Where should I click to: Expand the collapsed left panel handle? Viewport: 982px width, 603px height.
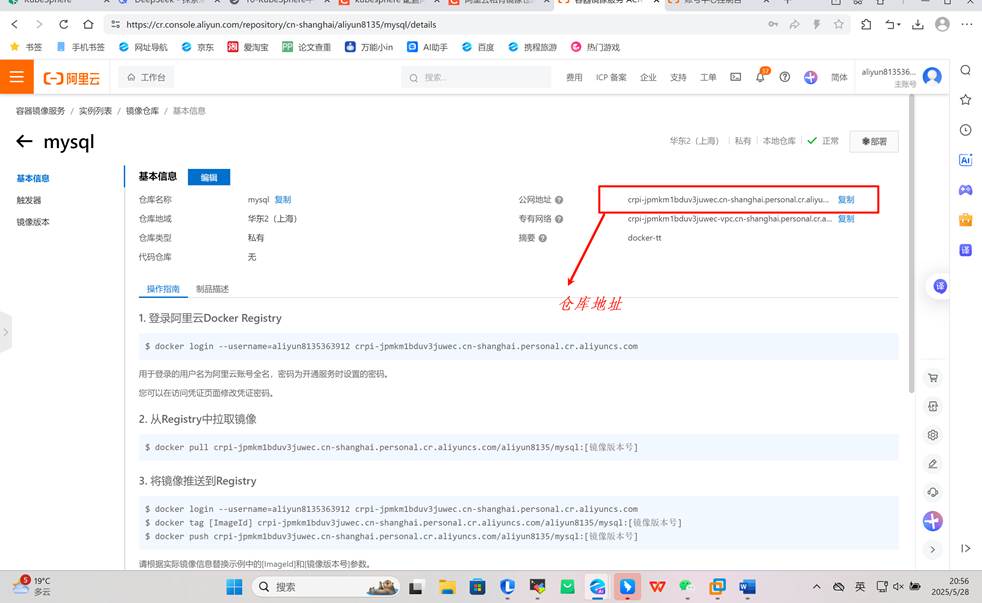click(x=6, y=332)
